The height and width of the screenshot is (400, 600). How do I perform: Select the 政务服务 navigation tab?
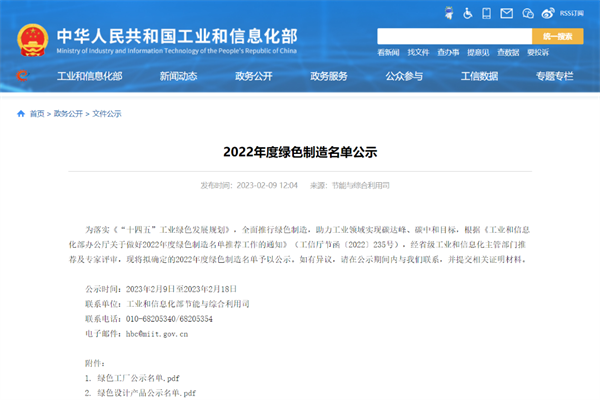click(329, 76)
